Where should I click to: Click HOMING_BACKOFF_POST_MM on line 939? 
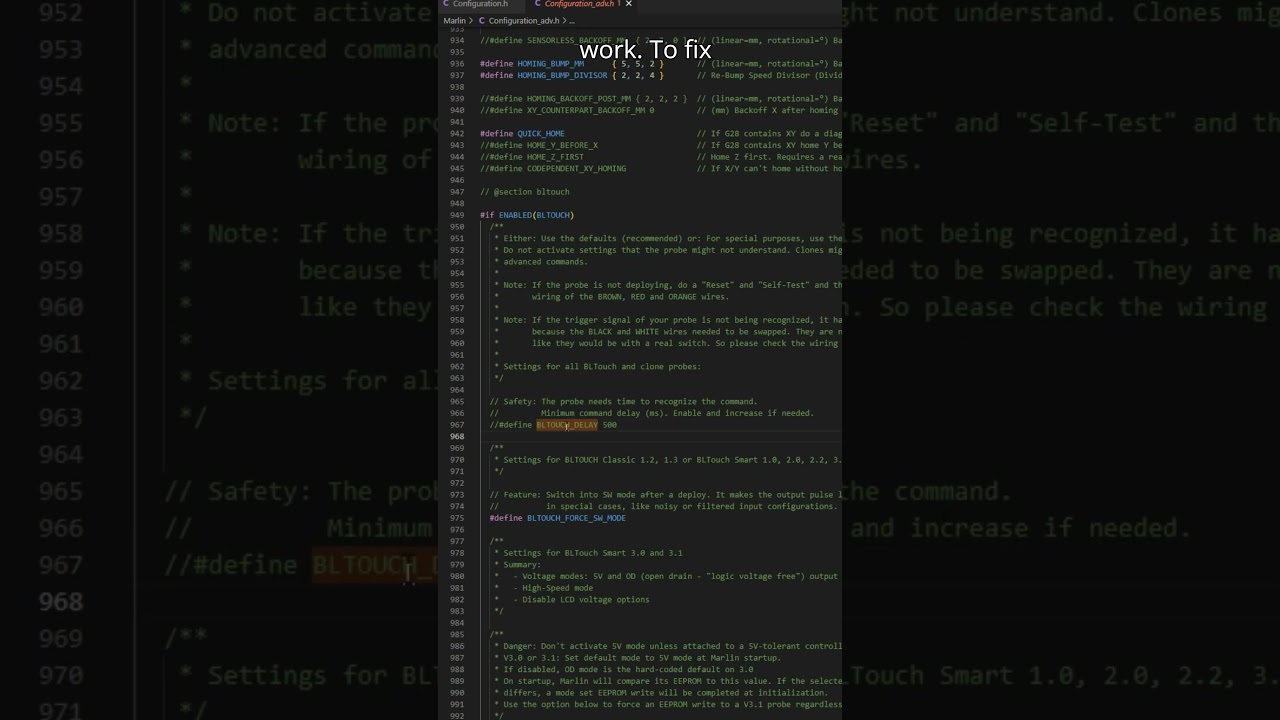[579, 99]
